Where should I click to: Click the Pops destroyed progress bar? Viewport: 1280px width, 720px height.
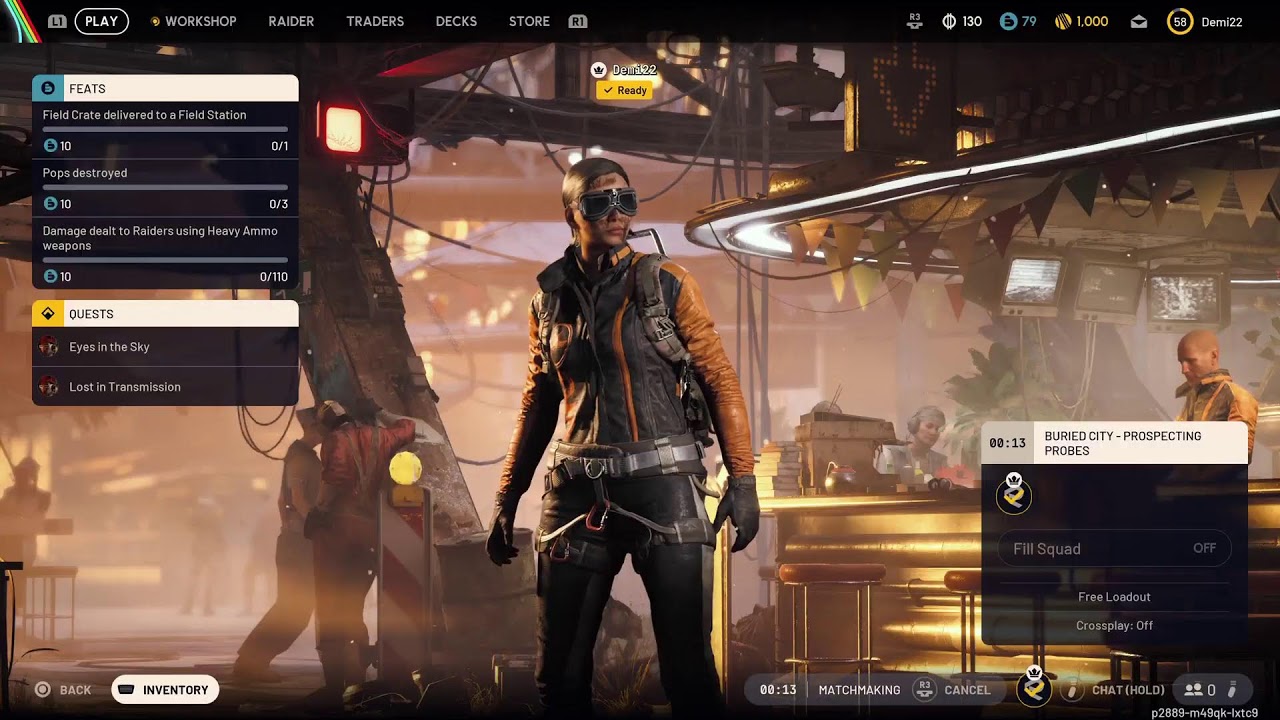pyautogui.click(x=165, y=187)
